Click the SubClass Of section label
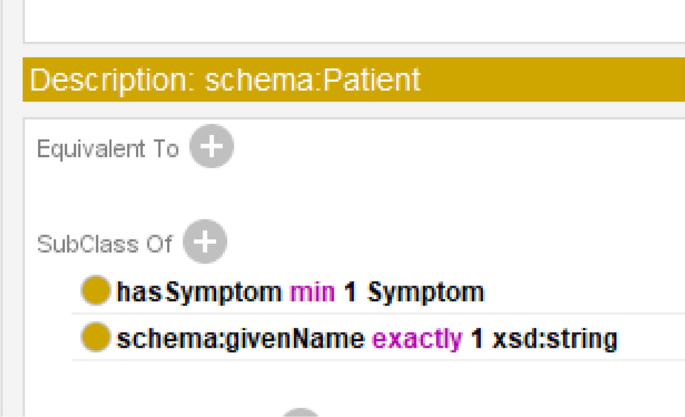Viewport: 685px width, 417px height. pos(104,243)
